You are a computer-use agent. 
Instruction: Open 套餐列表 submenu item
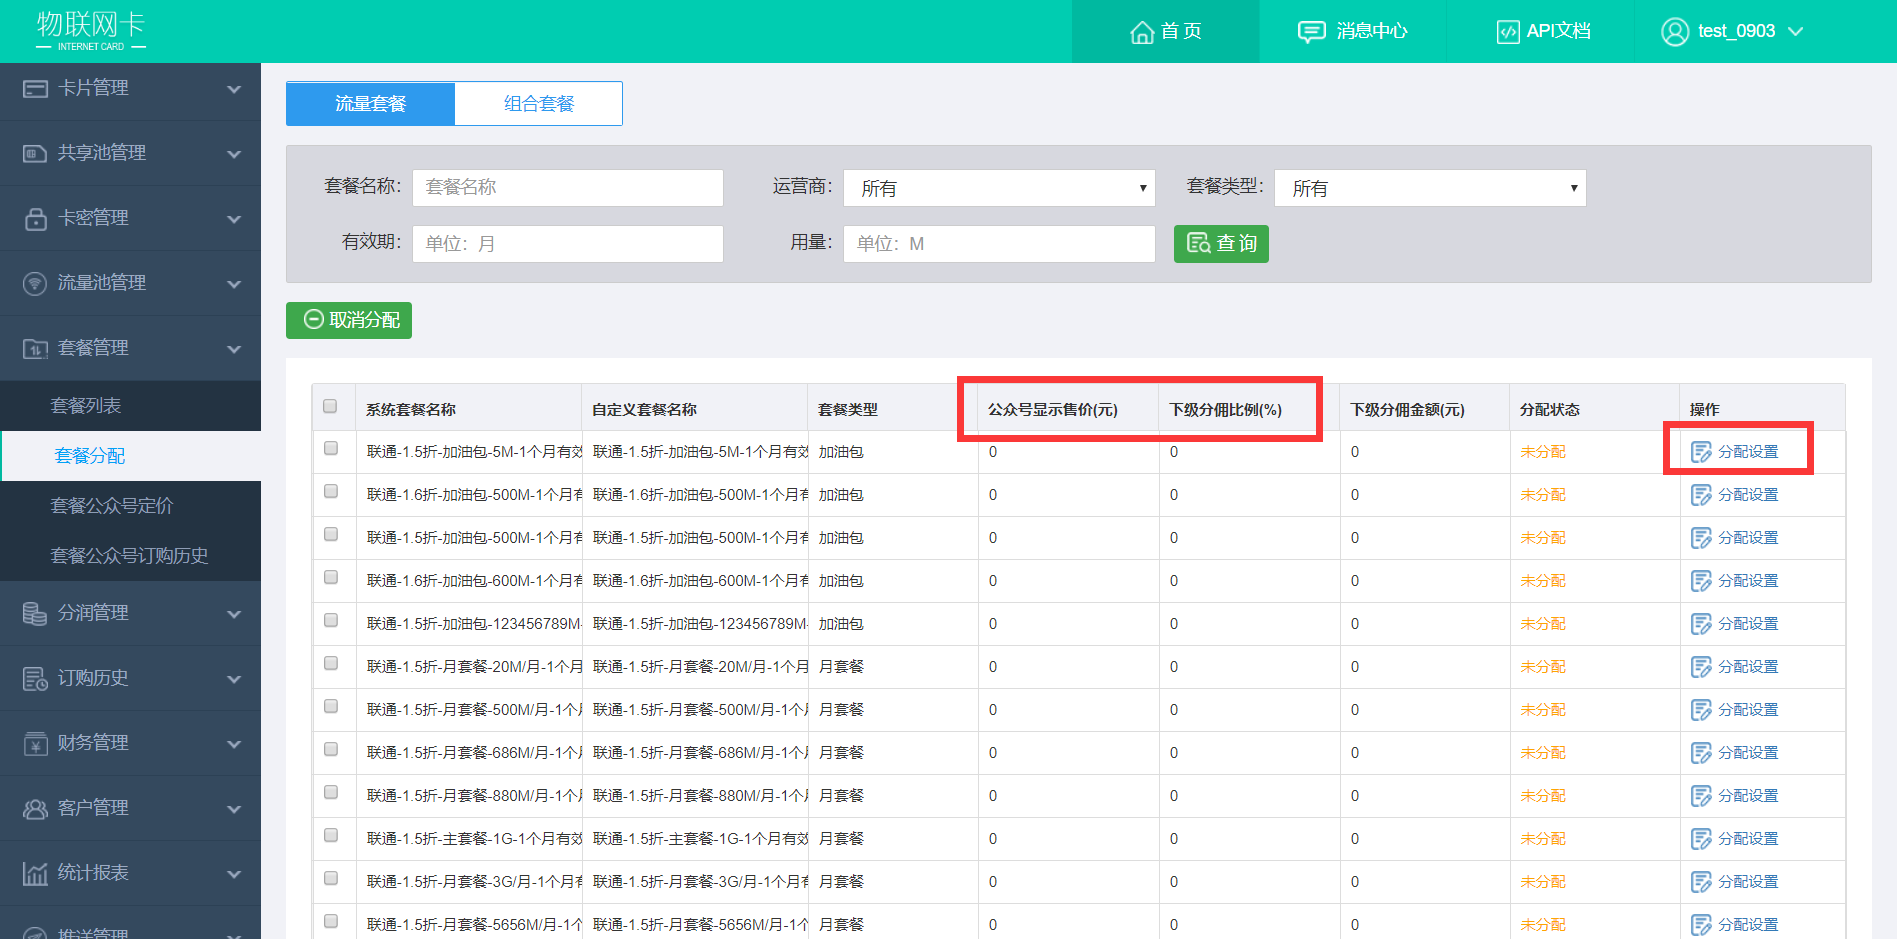coord(130,406)
